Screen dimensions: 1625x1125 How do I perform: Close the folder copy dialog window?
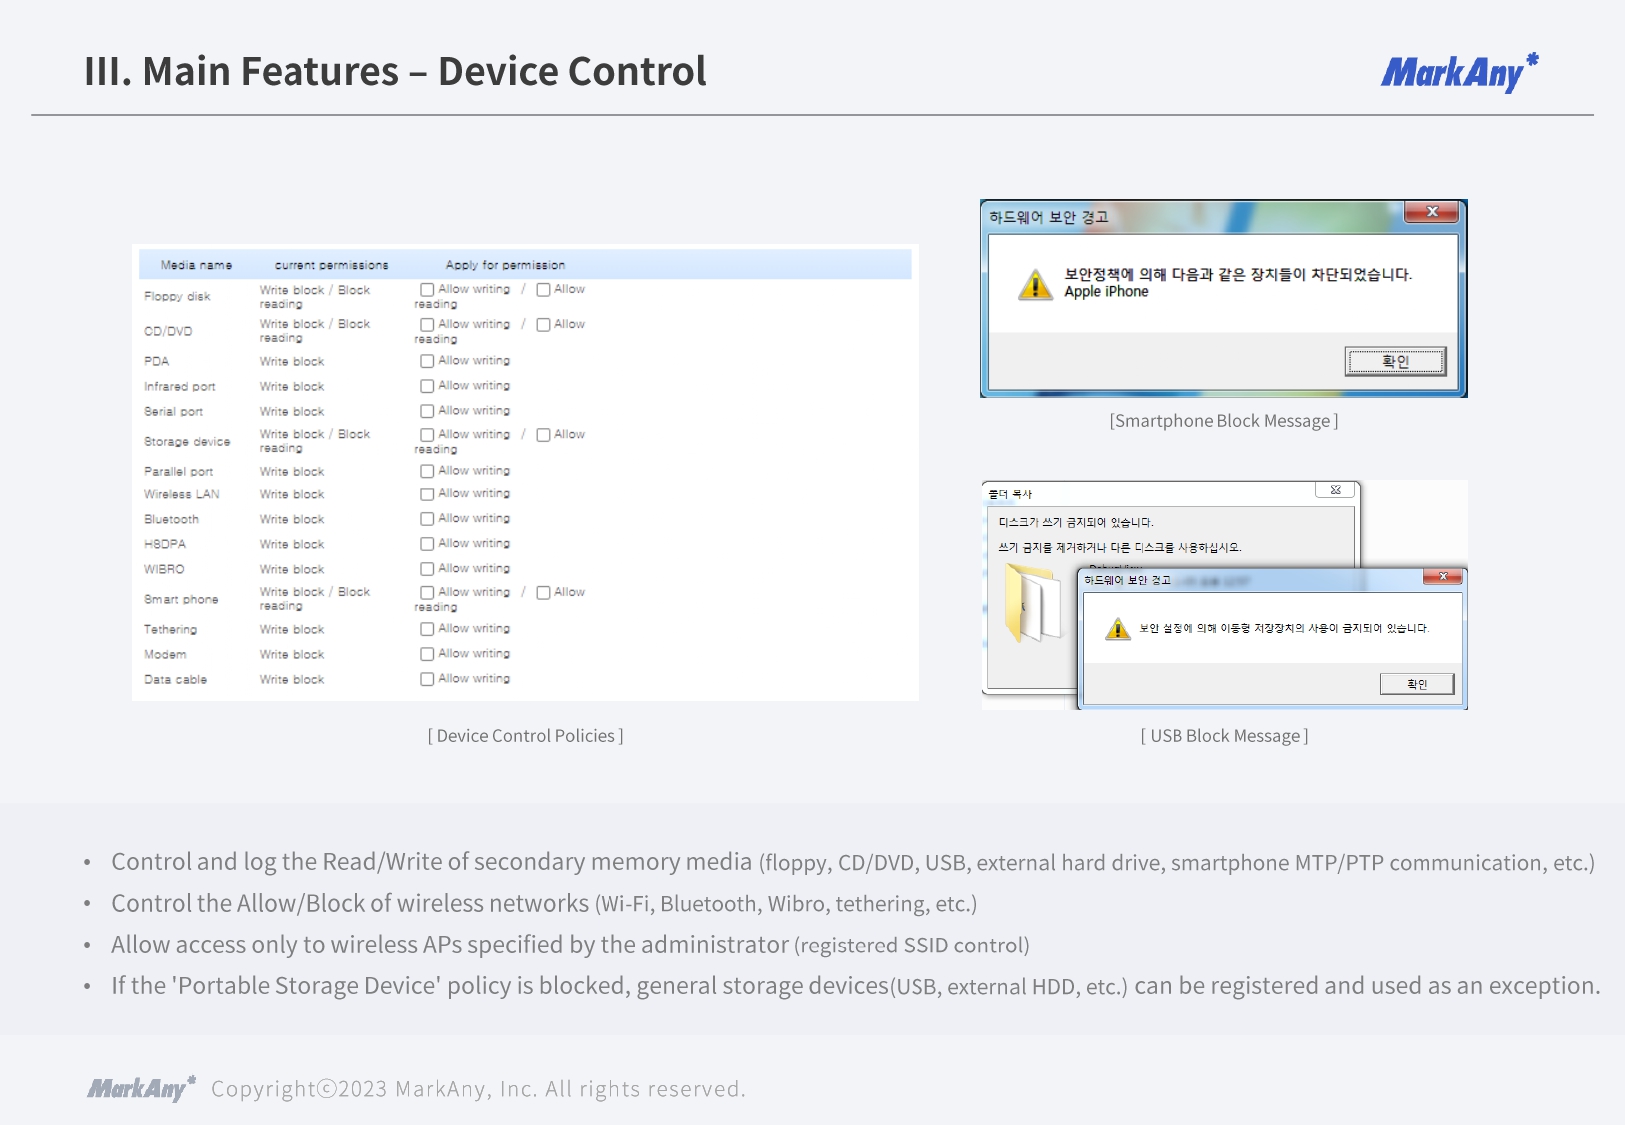(1335, 490)
